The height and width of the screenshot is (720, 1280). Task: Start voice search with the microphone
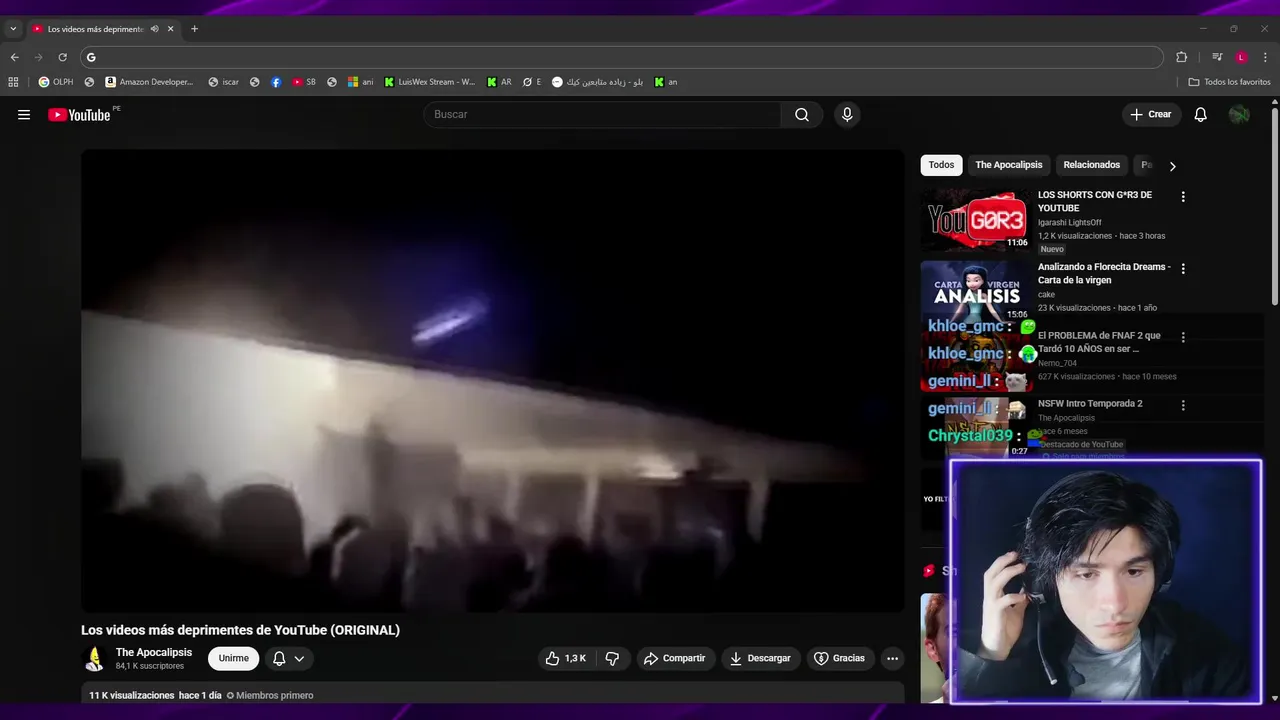tap(847, 115)
